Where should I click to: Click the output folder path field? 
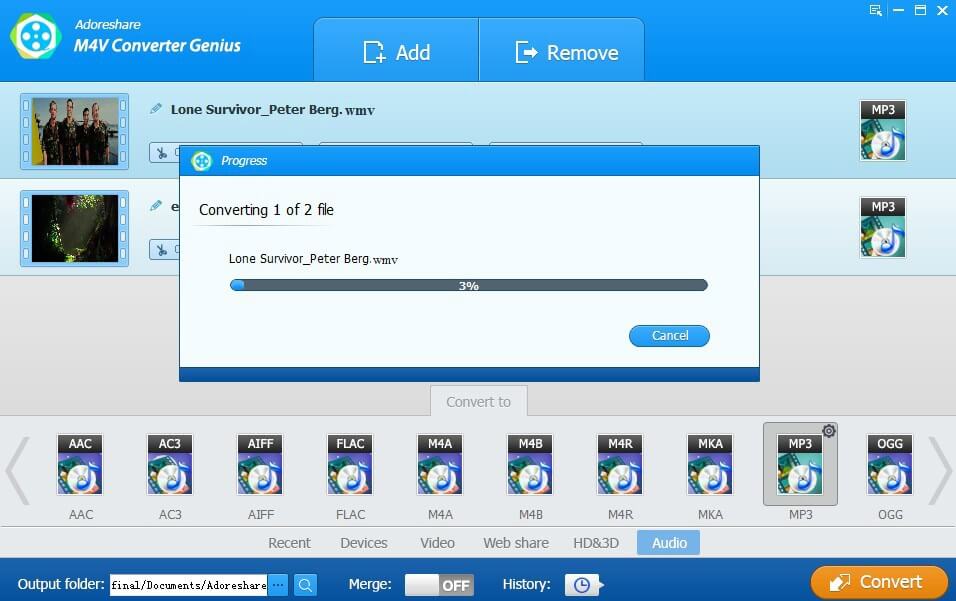(188, 585)
